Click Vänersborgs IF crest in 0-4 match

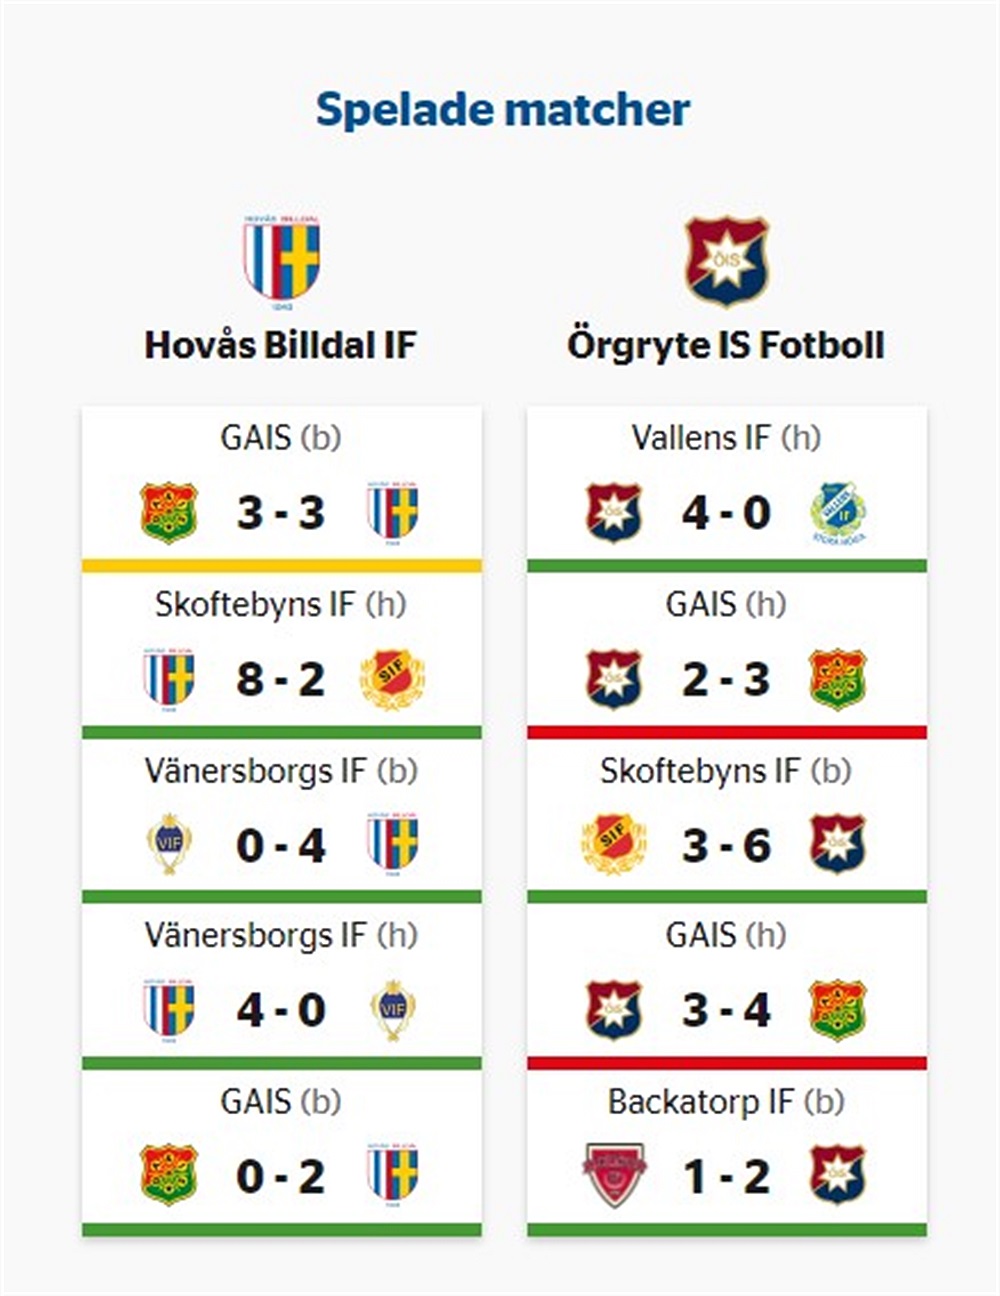pyautogui.click(x=169, y=845)
